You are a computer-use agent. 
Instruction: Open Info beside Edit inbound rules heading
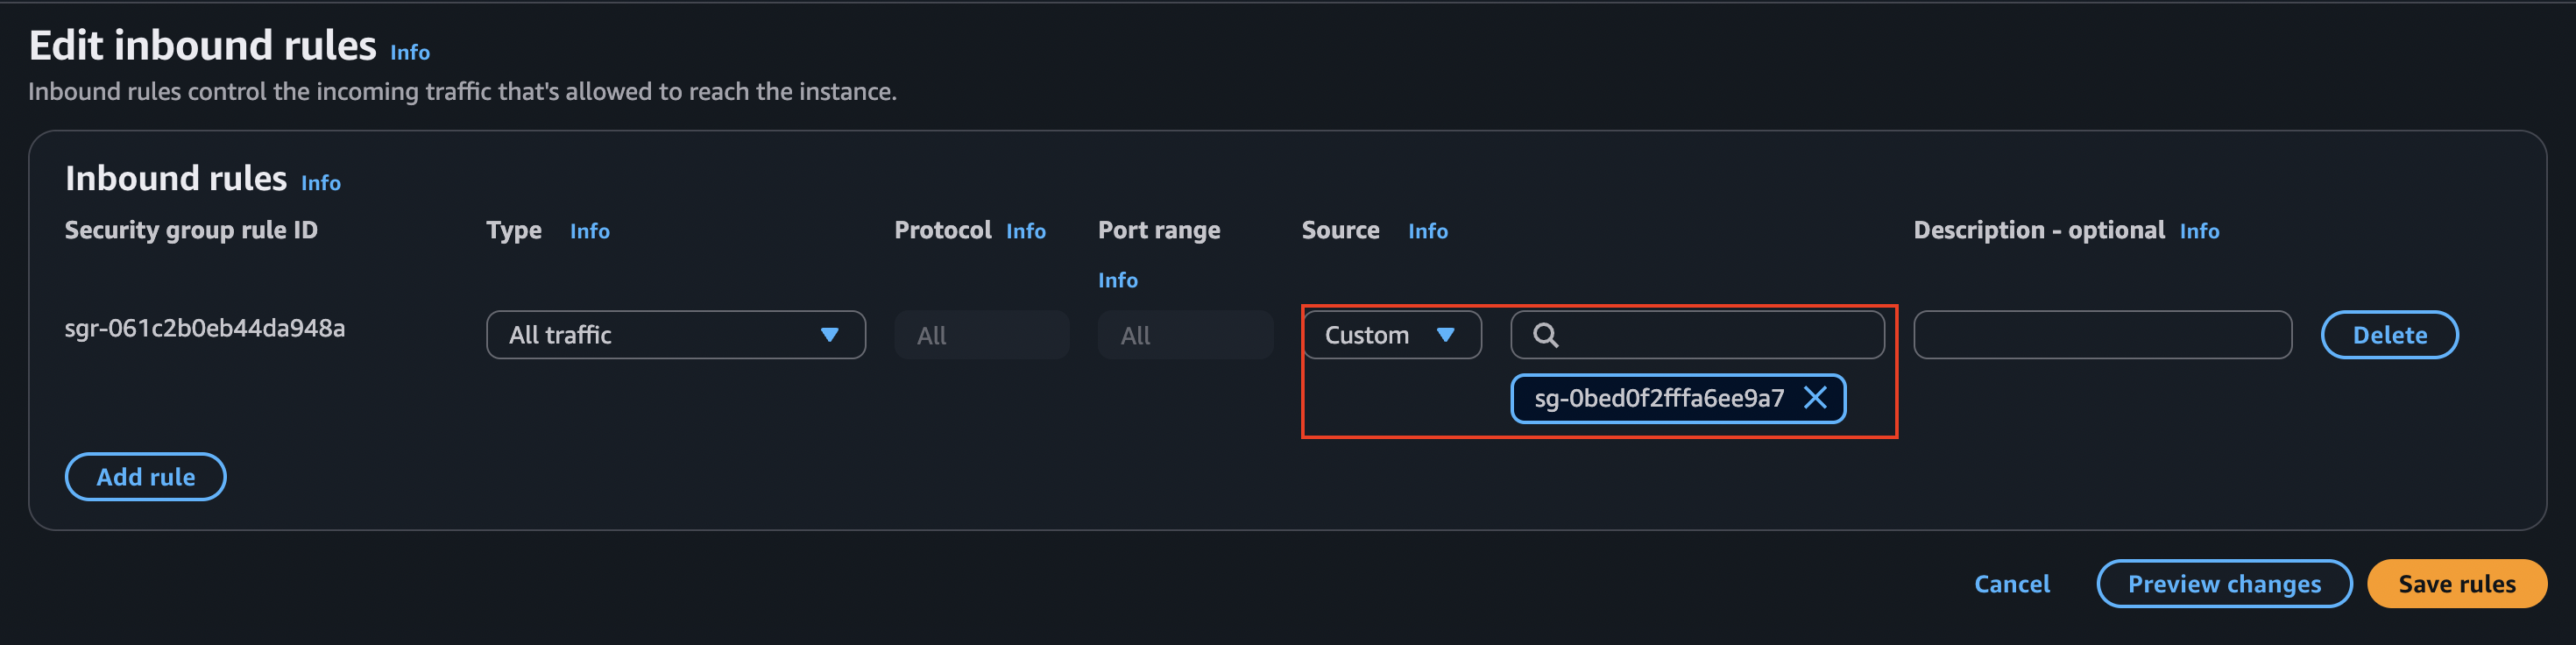point(410,53)
